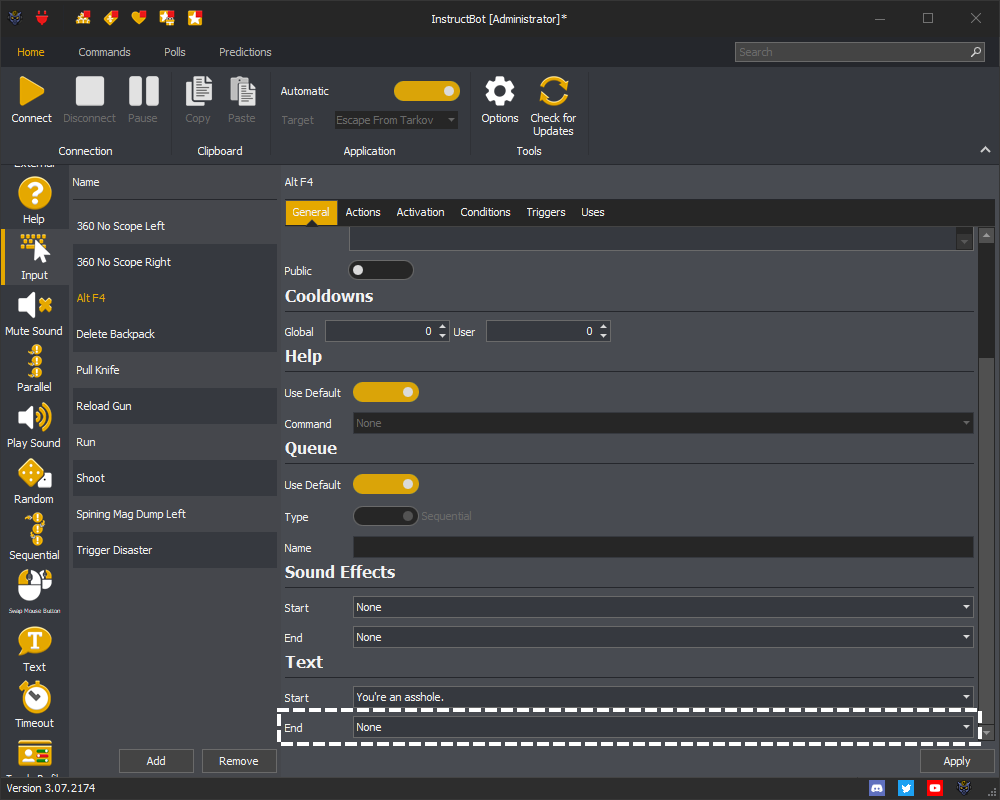Image resolution: width=1000 pixels, height=800 pixels.
Task: Click the search magnifier icon
Action: click(x=976, y=52)
